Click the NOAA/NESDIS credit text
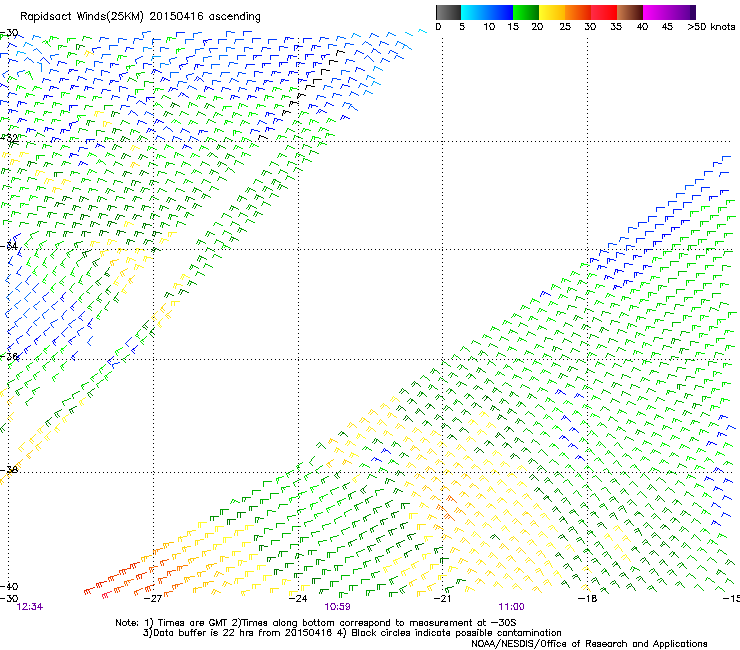Screen dimensions: 740x650 589,644
